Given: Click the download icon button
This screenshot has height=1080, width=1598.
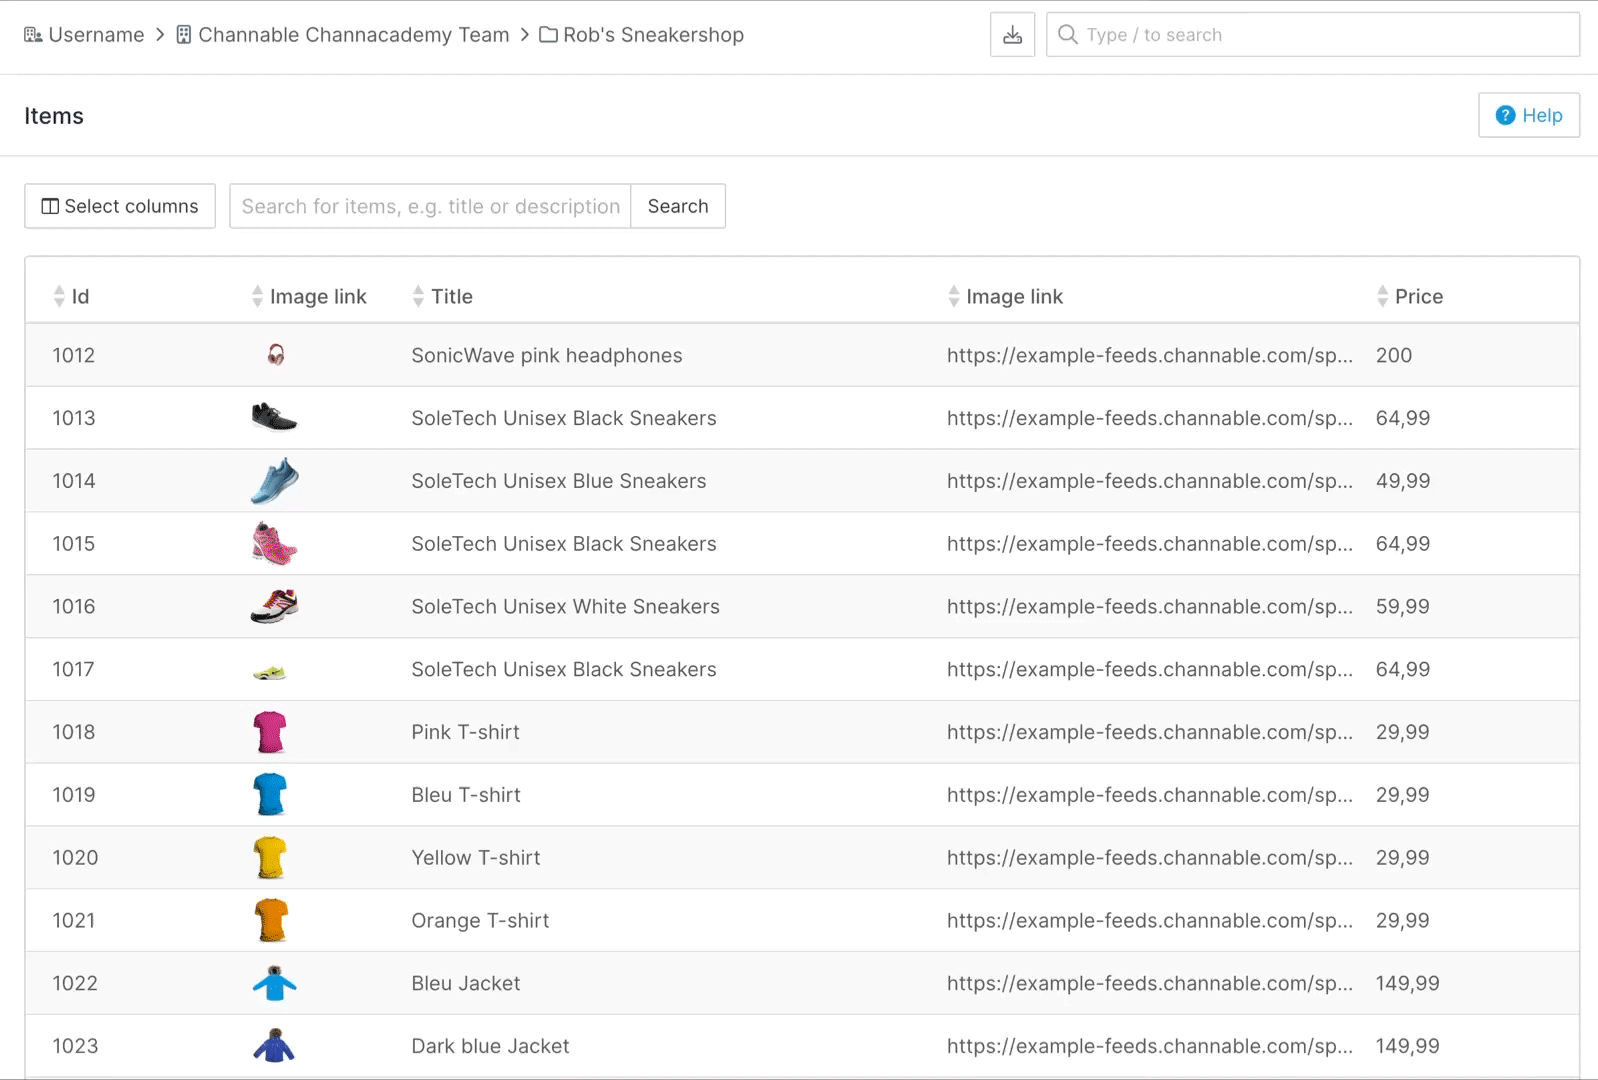Looking at the screenshot, I should pyautogui.click(x=1012, y=35).
